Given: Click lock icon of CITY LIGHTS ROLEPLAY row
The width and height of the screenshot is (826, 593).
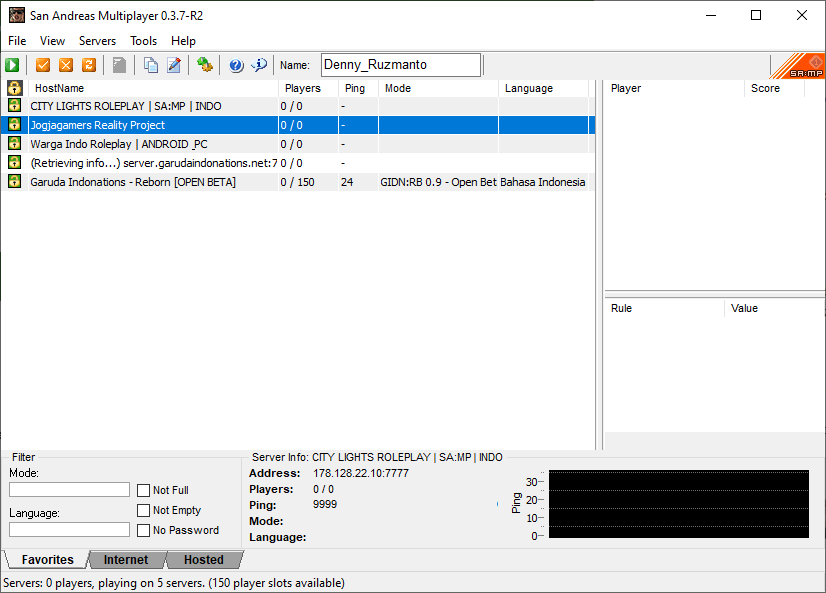Looking at the screenshot, I should (14, 106).
